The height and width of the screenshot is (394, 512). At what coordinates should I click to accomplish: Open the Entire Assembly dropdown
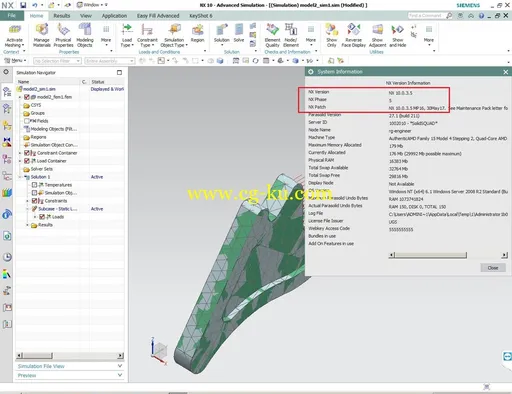click(110, 61)
